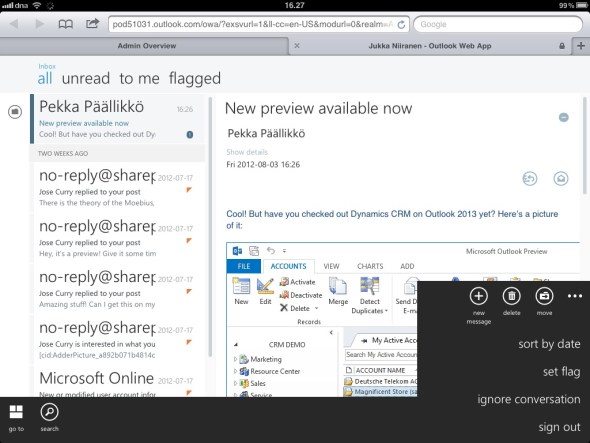
Task: Click the CHARTS ribbon tab in image
Action: (x=370, y=266)
